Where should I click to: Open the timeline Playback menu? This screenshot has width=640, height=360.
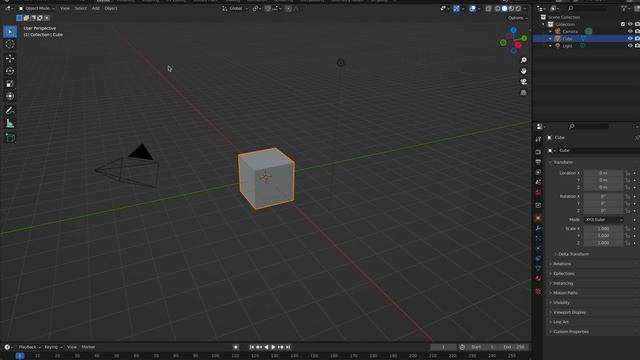click(x=29, y=347)
